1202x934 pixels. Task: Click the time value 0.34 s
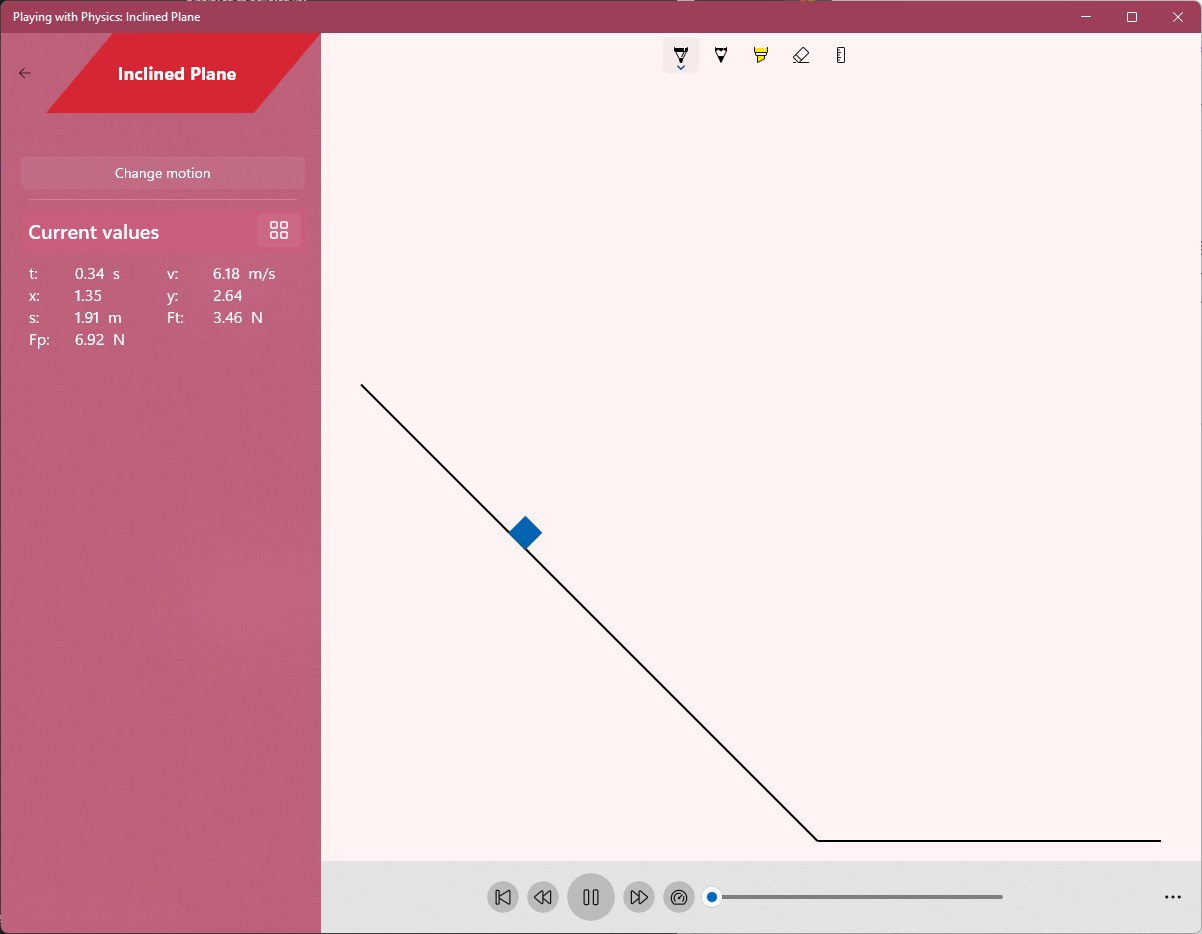[x=97, y=273]
